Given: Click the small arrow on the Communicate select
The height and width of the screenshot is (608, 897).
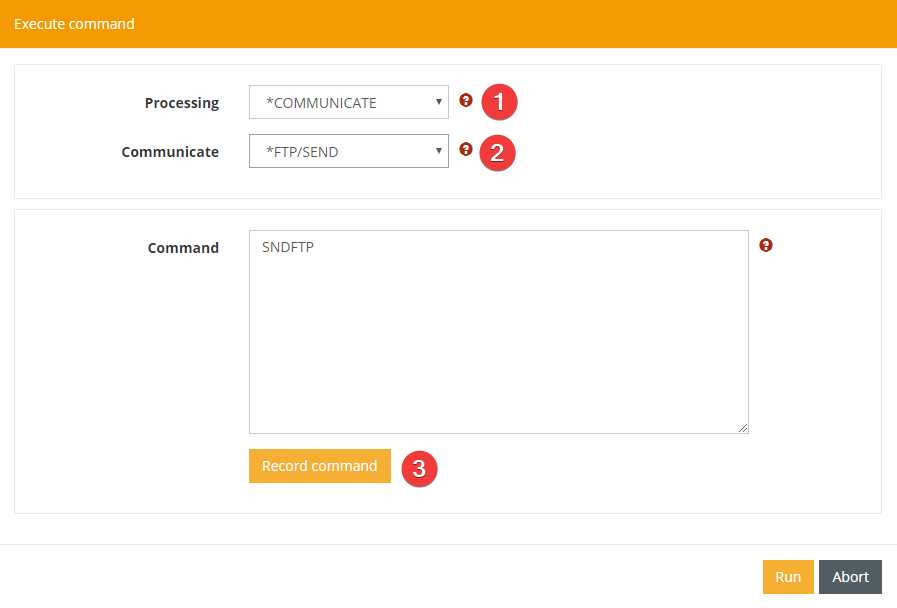Looking at the screenshot, I should tap(439, 151).
